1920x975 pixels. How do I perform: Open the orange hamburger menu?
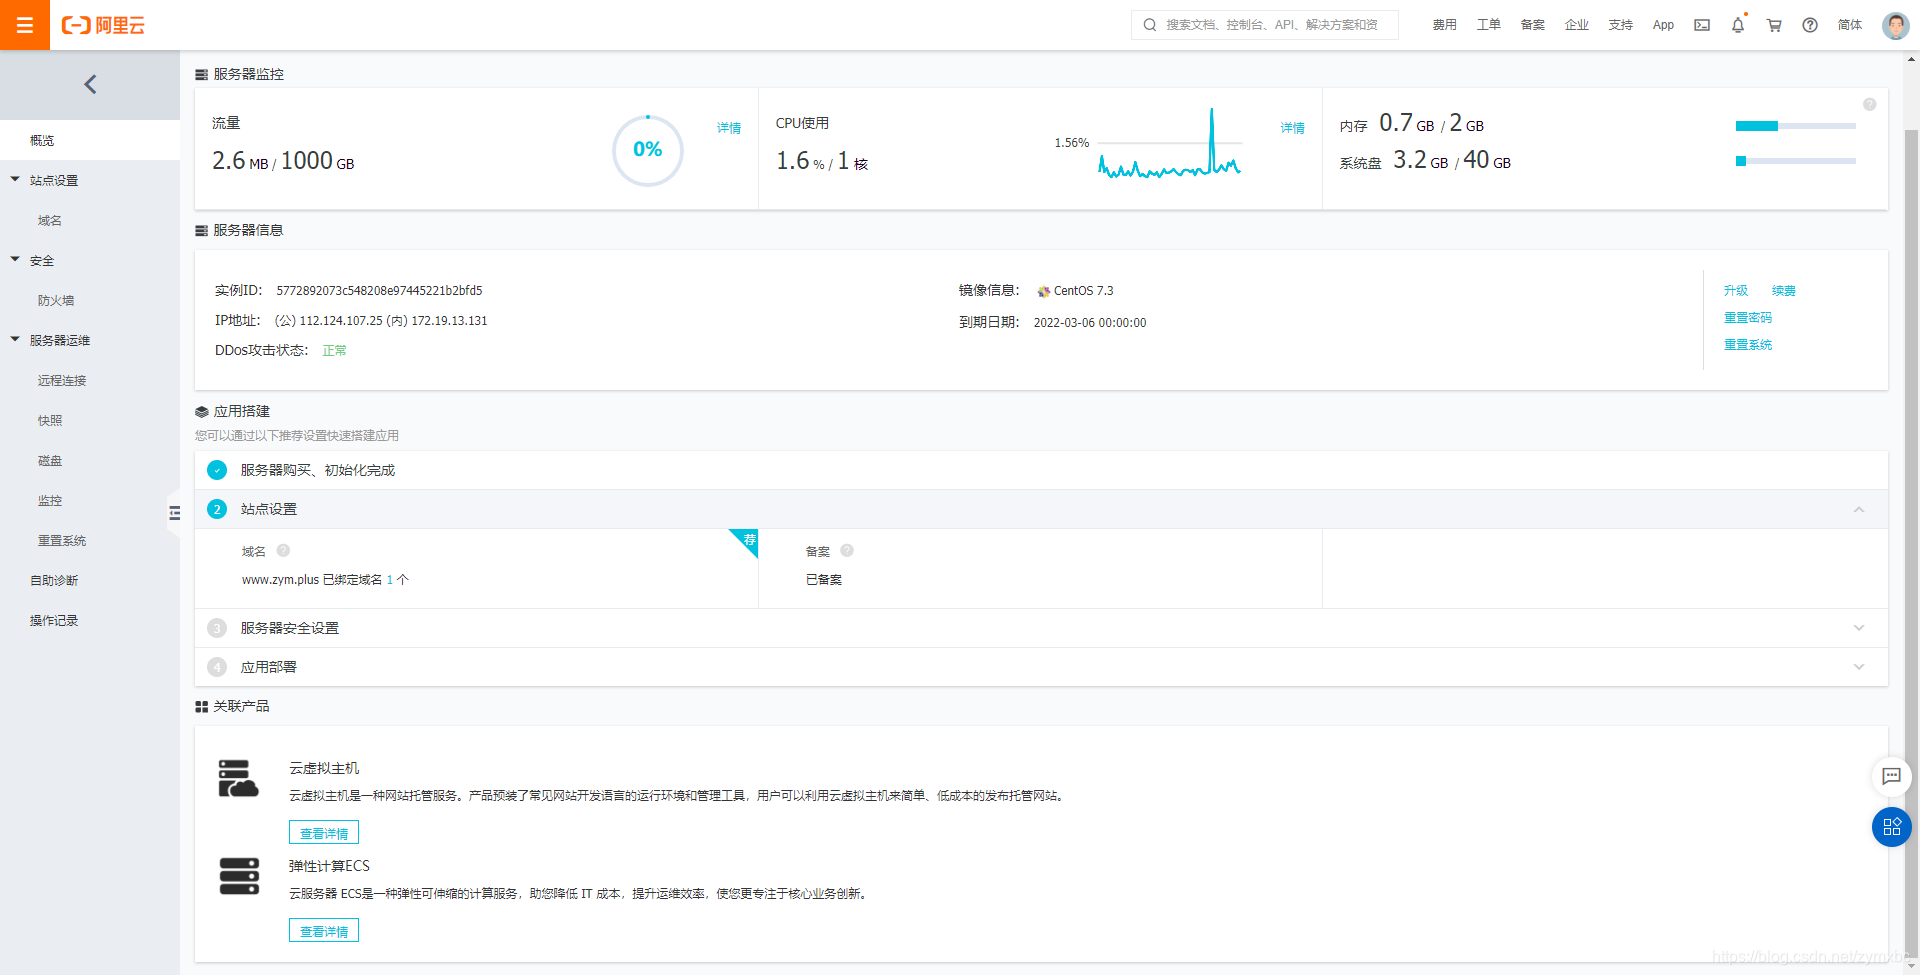25,25
